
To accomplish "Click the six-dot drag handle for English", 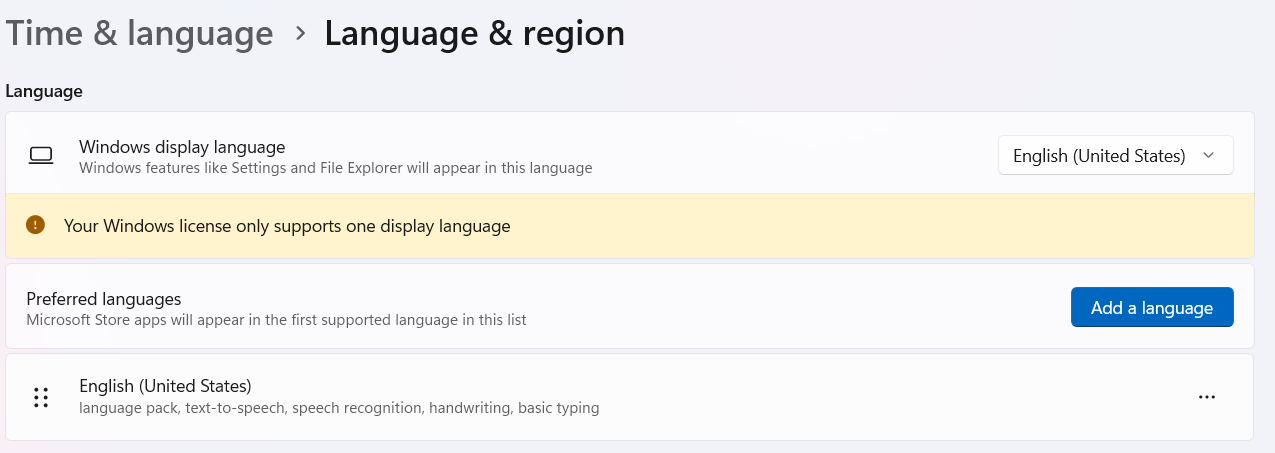I will (x=41, y=397).
